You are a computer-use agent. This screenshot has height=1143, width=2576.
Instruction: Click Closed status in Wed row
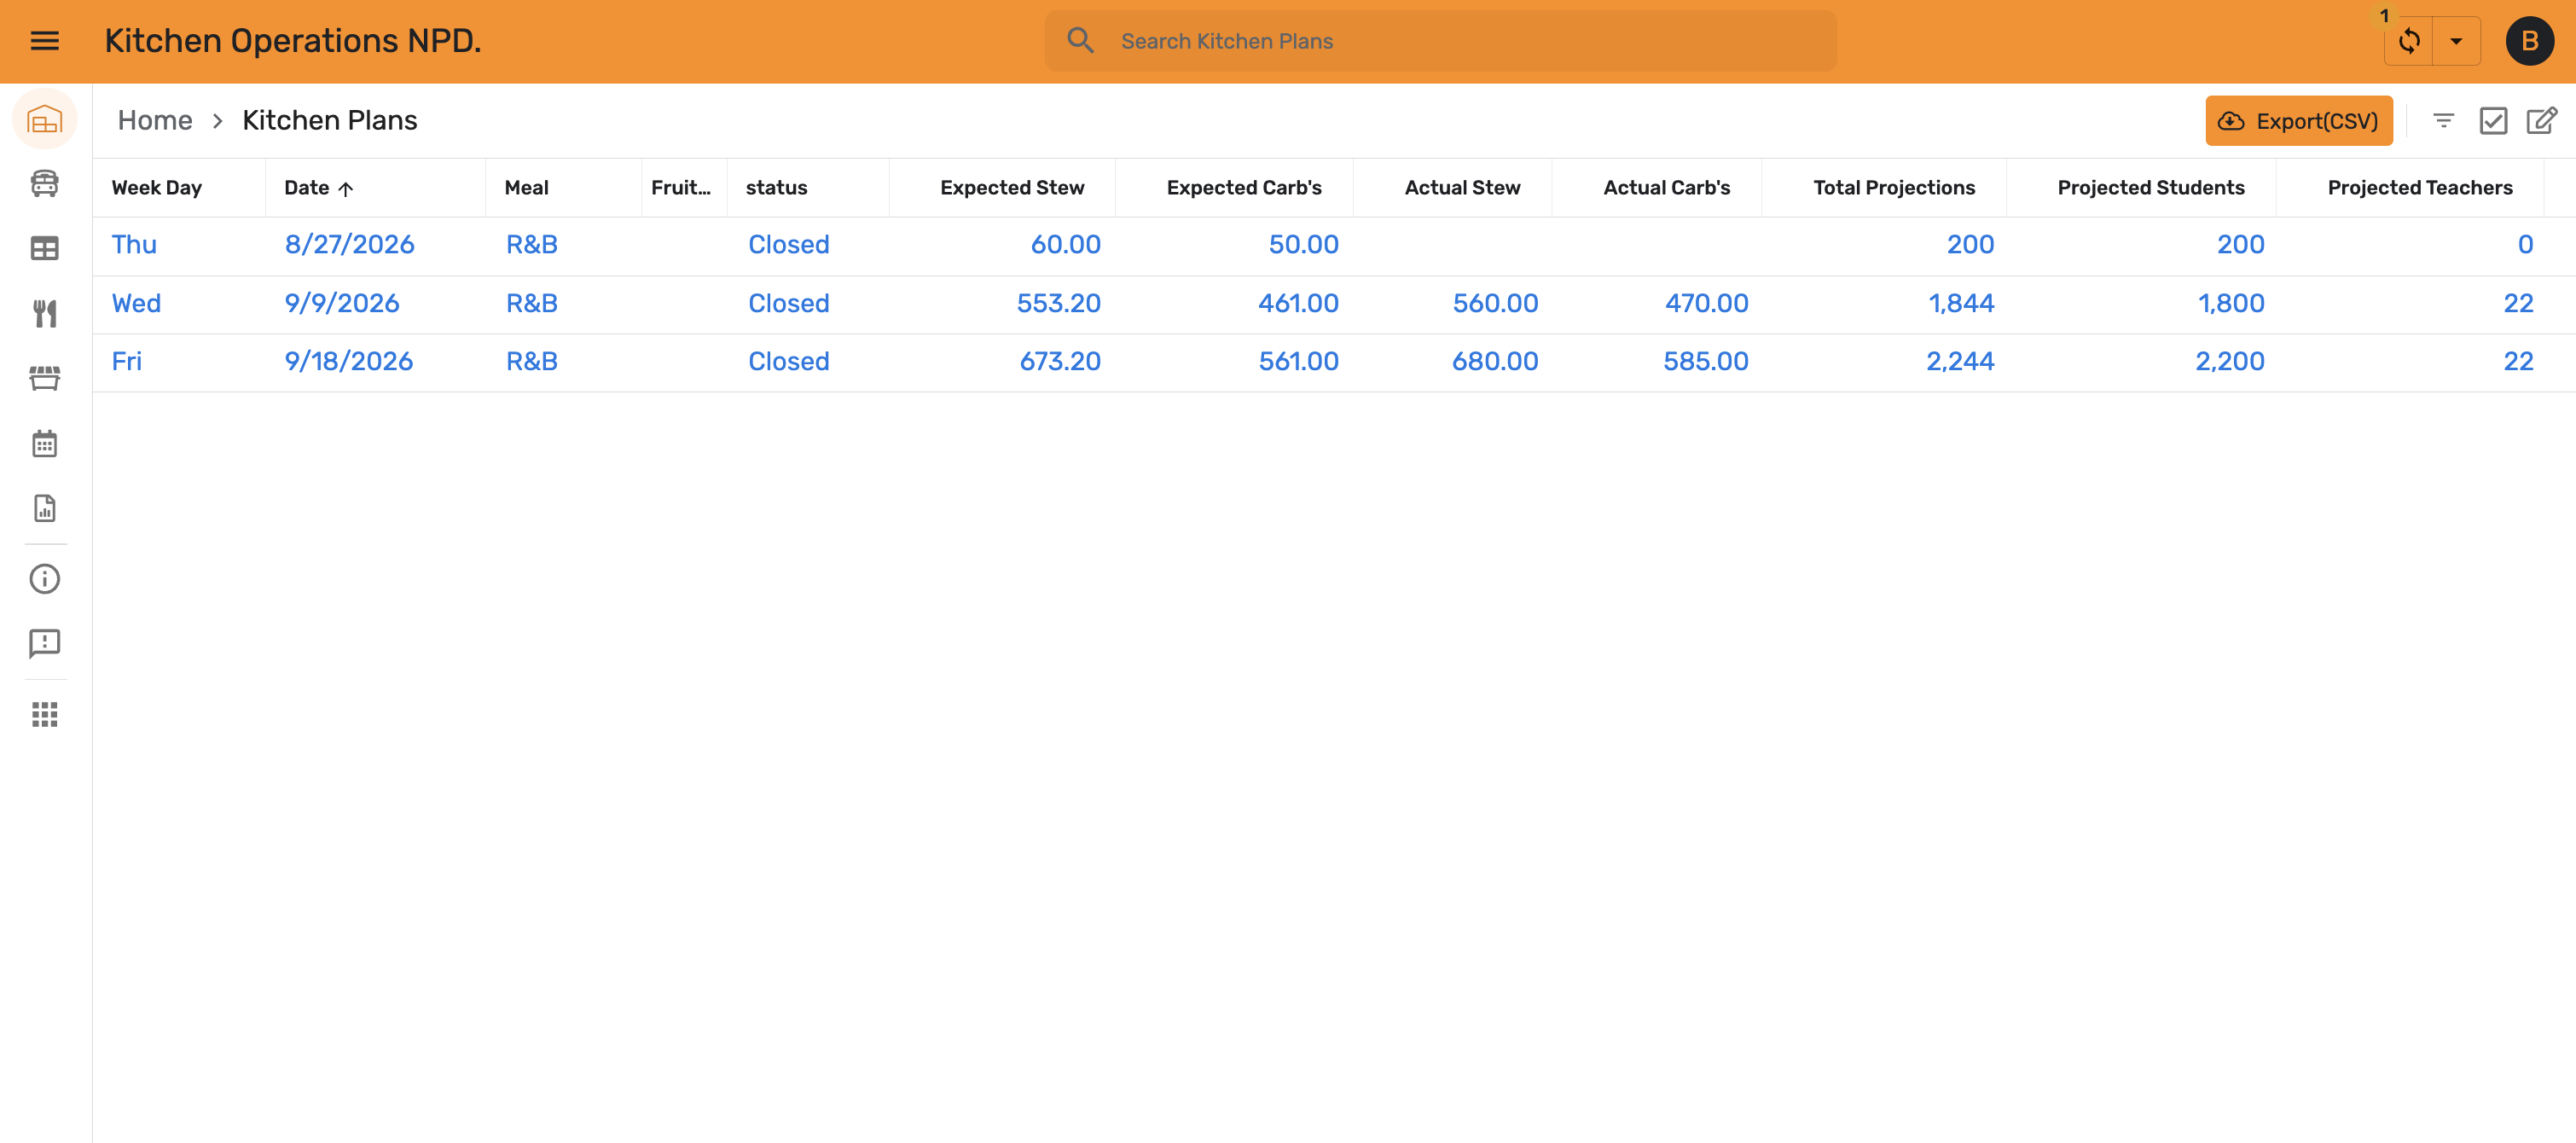click(x=788, y=303)
